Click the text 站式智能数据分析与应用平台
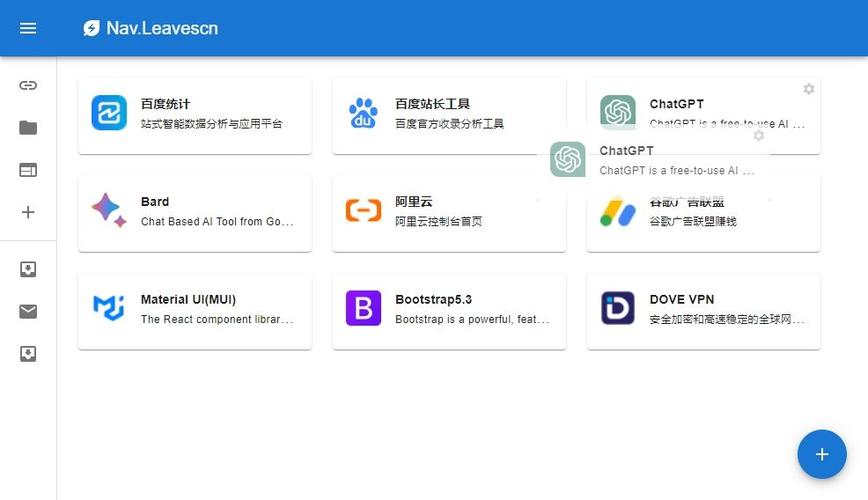Image resolution: width=868 pixels, height=500 pixels. point(211,123)
